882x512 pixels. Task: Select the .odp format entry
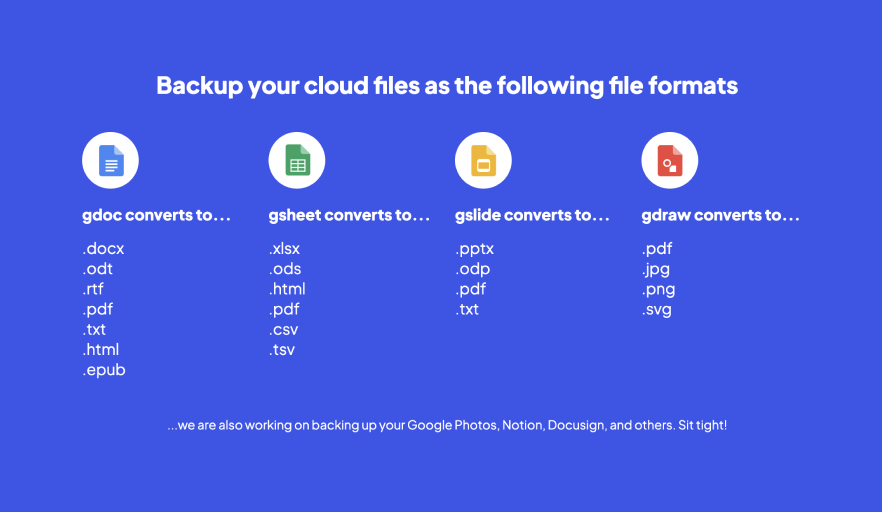point(472,269)
